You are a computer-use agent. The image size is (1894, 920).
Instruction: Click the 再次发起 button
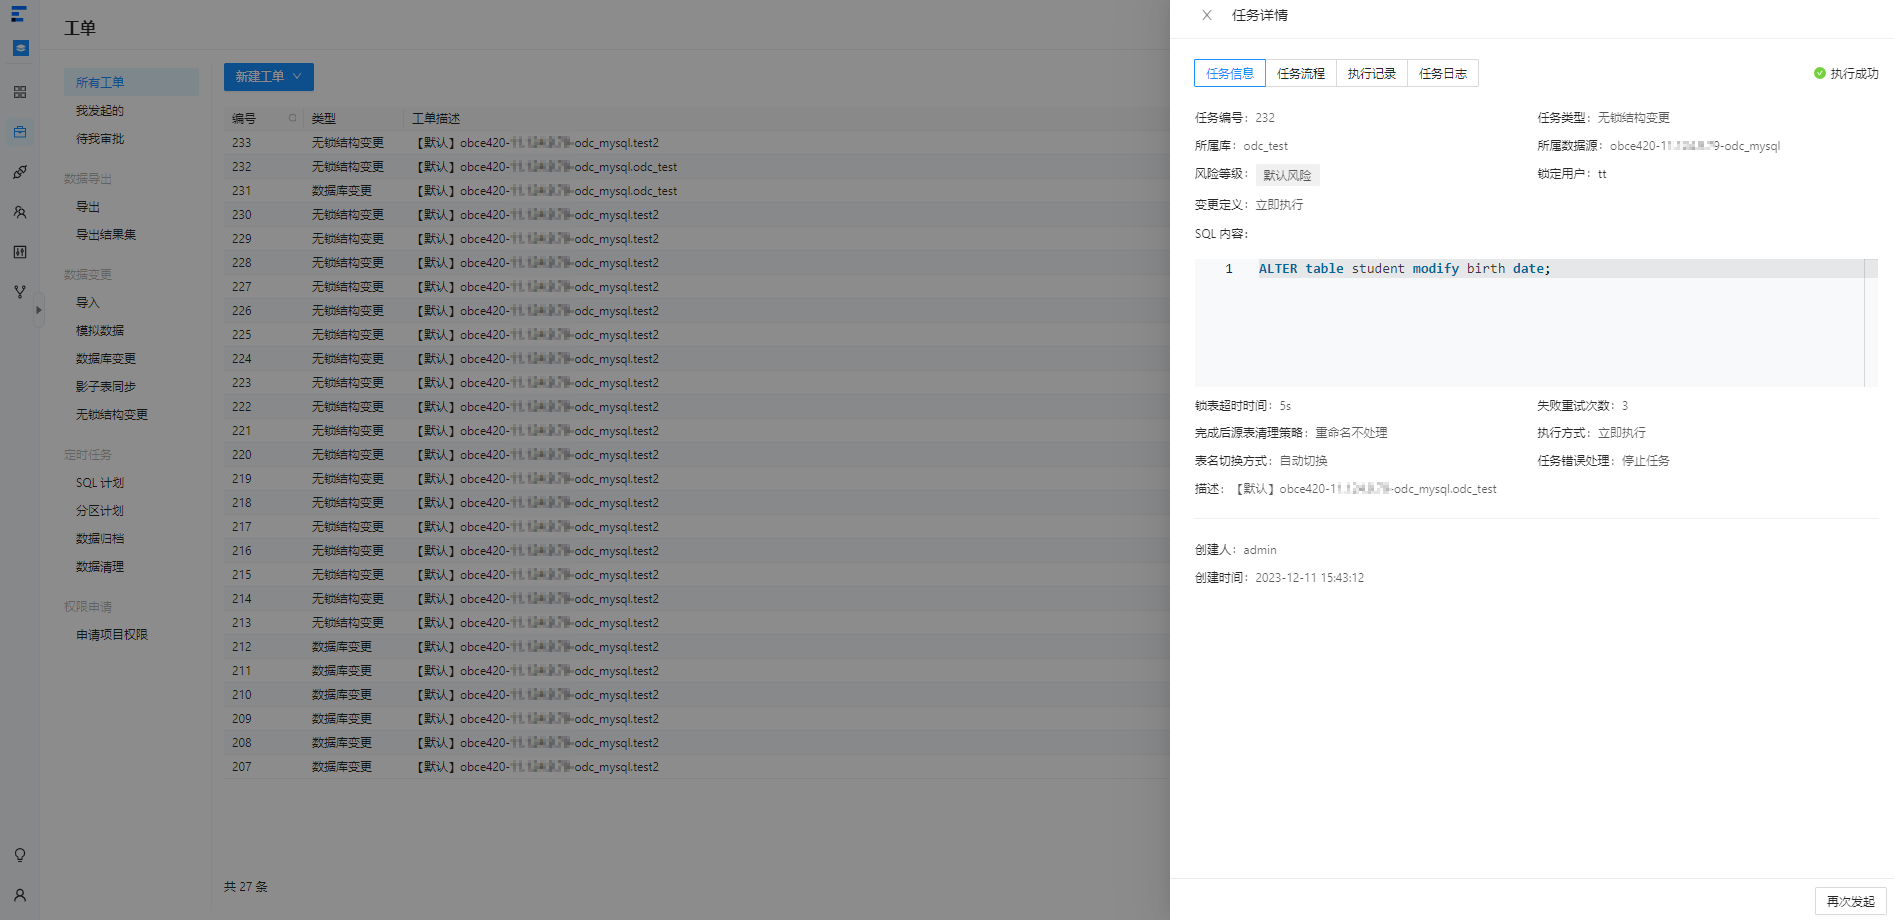pos(1851,901)
